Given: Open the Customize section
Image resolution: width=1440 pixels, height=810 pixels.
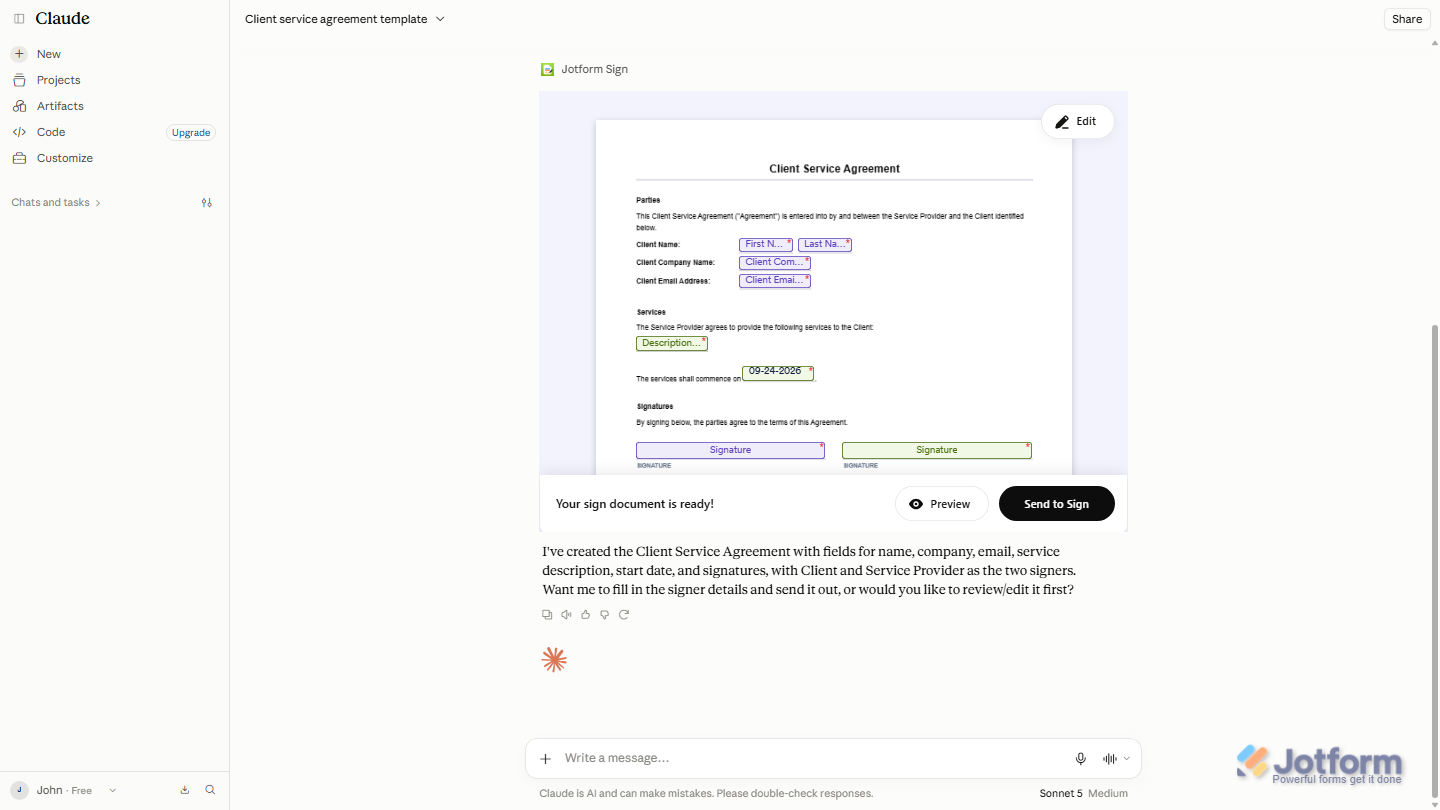Looking at the screenshot, I should (x=65, y=158).
